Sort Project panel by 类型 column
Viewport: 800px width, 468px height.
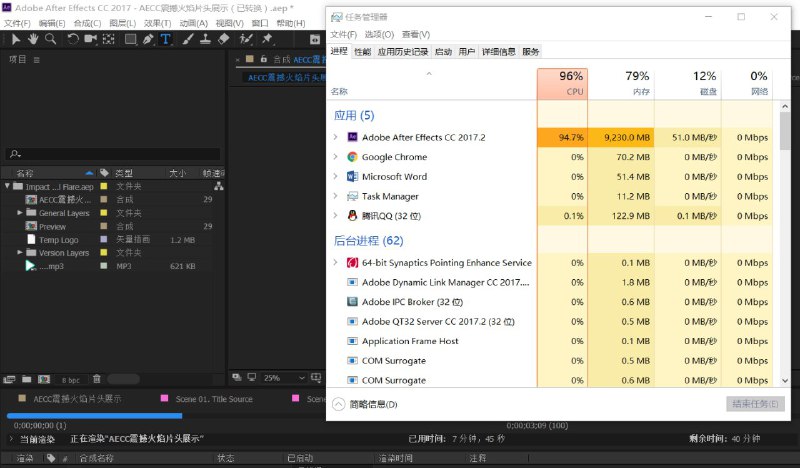click(x=124, y=174)
